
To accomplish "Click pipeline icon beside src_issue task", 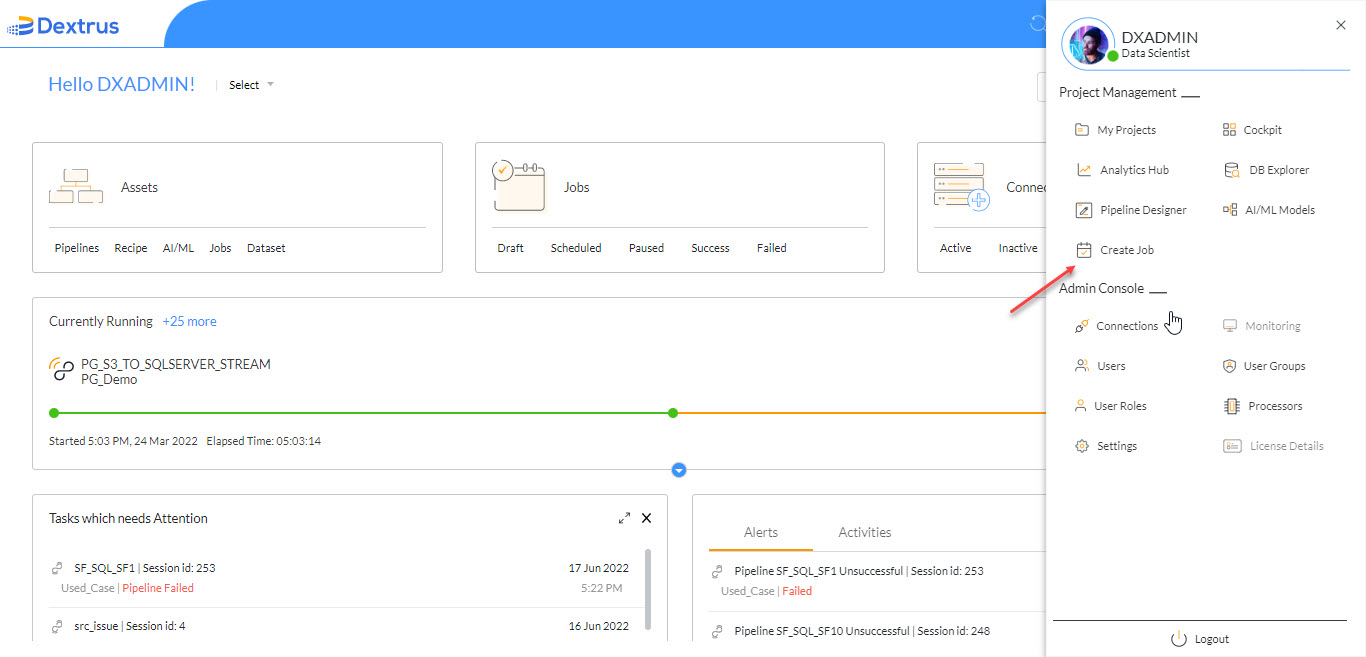I will (x=57, y=626).
